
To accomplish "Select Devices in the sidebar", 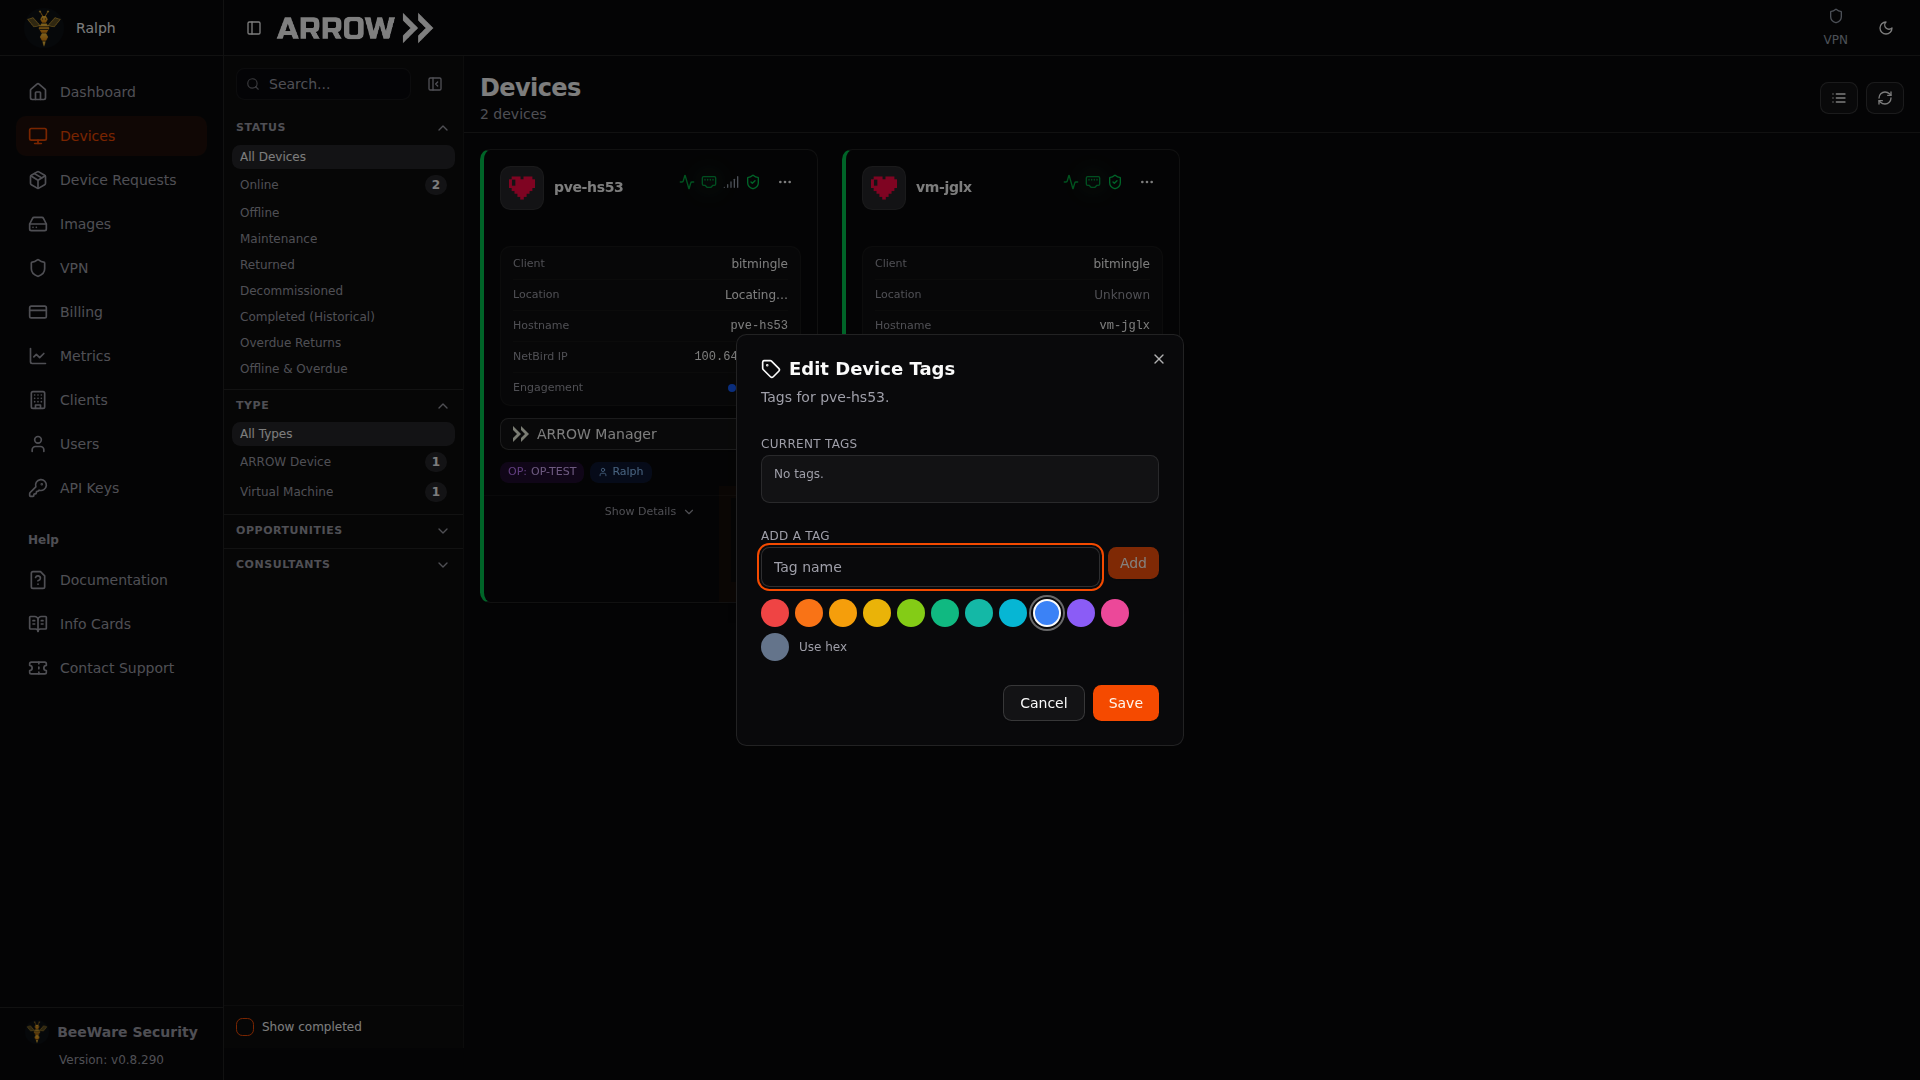I will tap(111, 136).
